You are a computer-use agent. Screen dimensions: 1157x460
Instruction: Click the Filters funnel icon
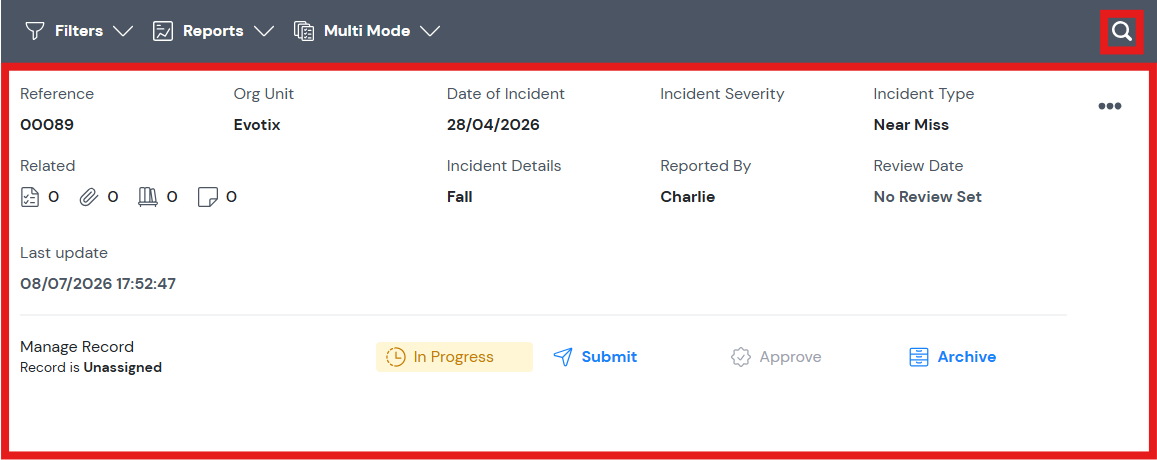pos(35,31)
